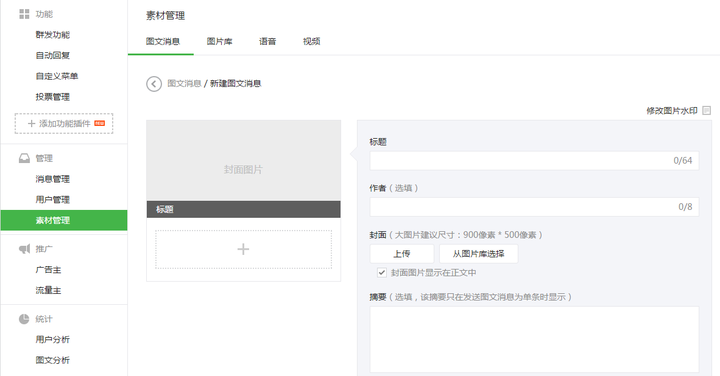Click into the 标题 input field
The height and width of the screenshot is (376, 720).
pyautogui.click(x=534, y=161)
